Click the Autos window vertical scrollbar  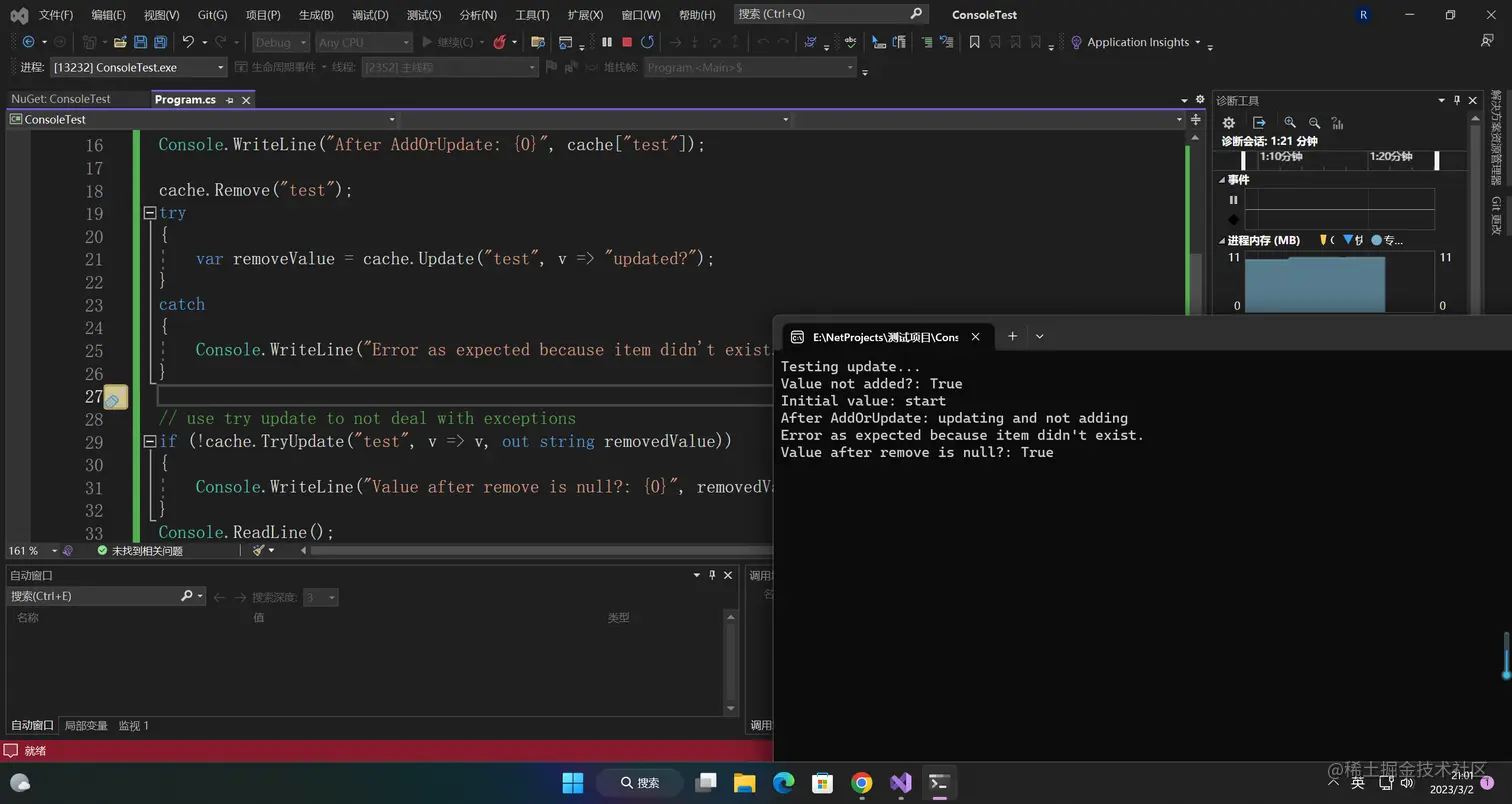coord(730,661)
